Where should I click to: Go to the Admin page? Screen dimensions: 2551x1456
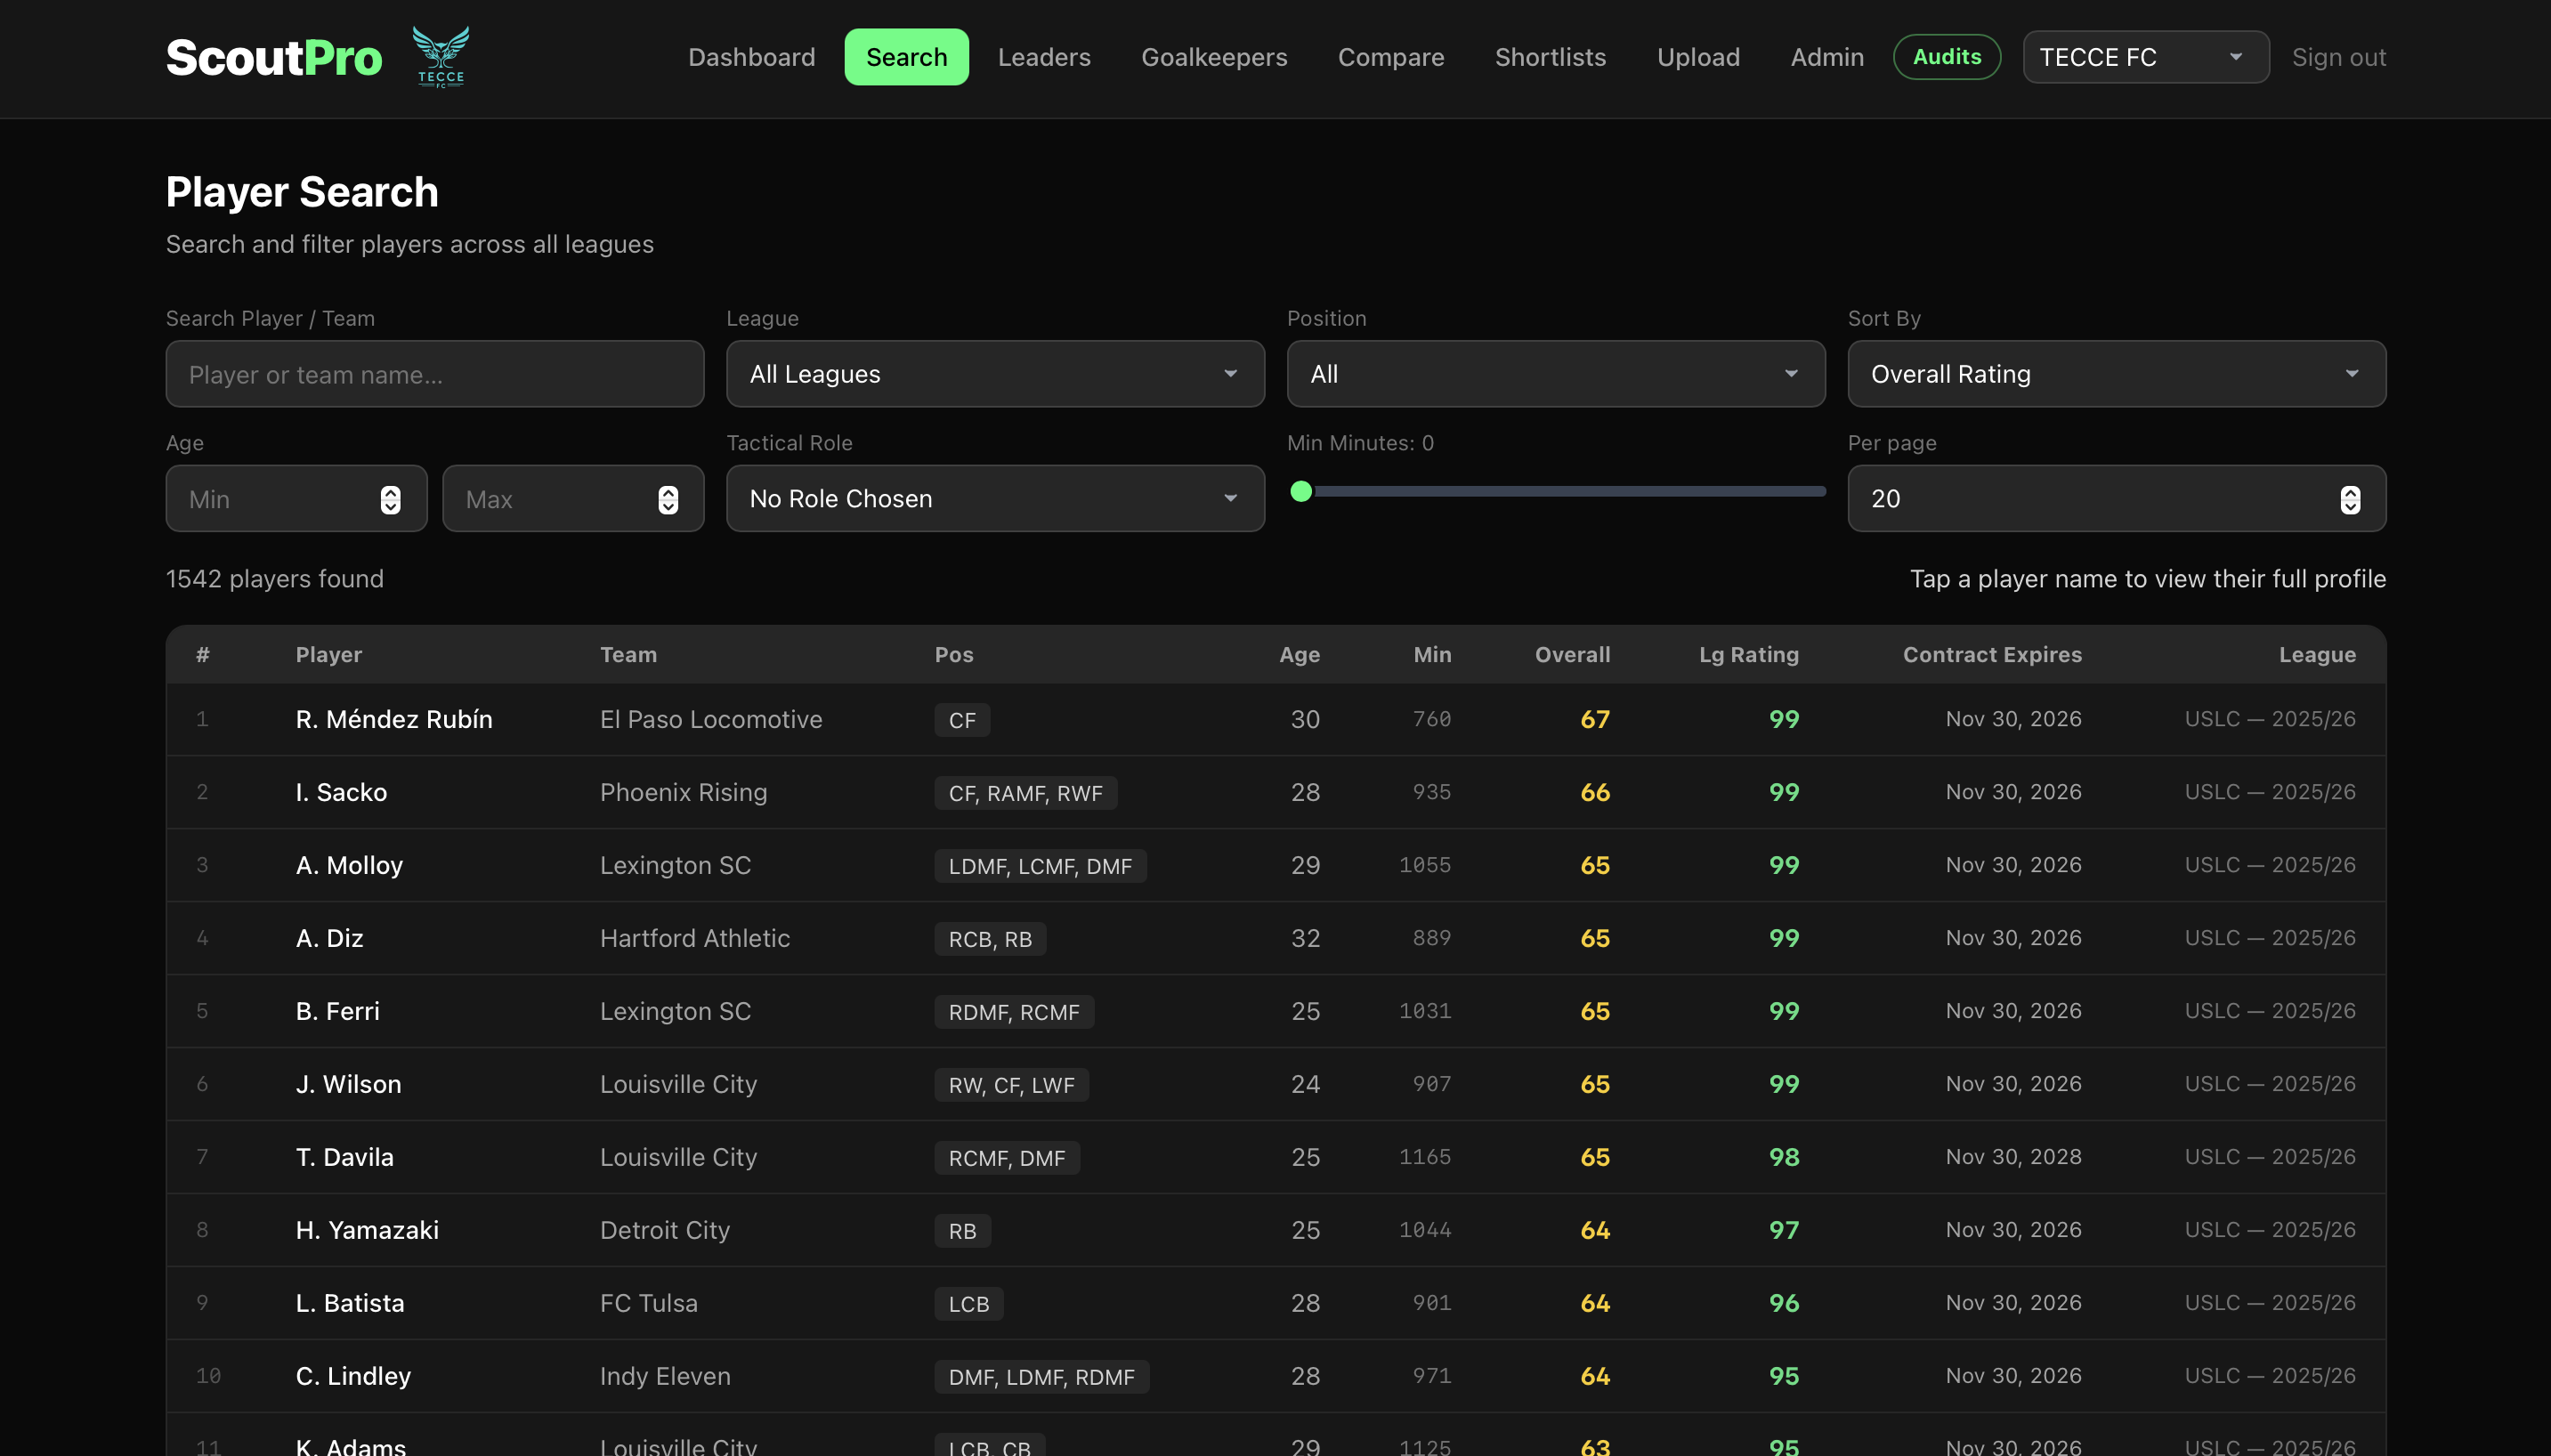click(1827, 57)
